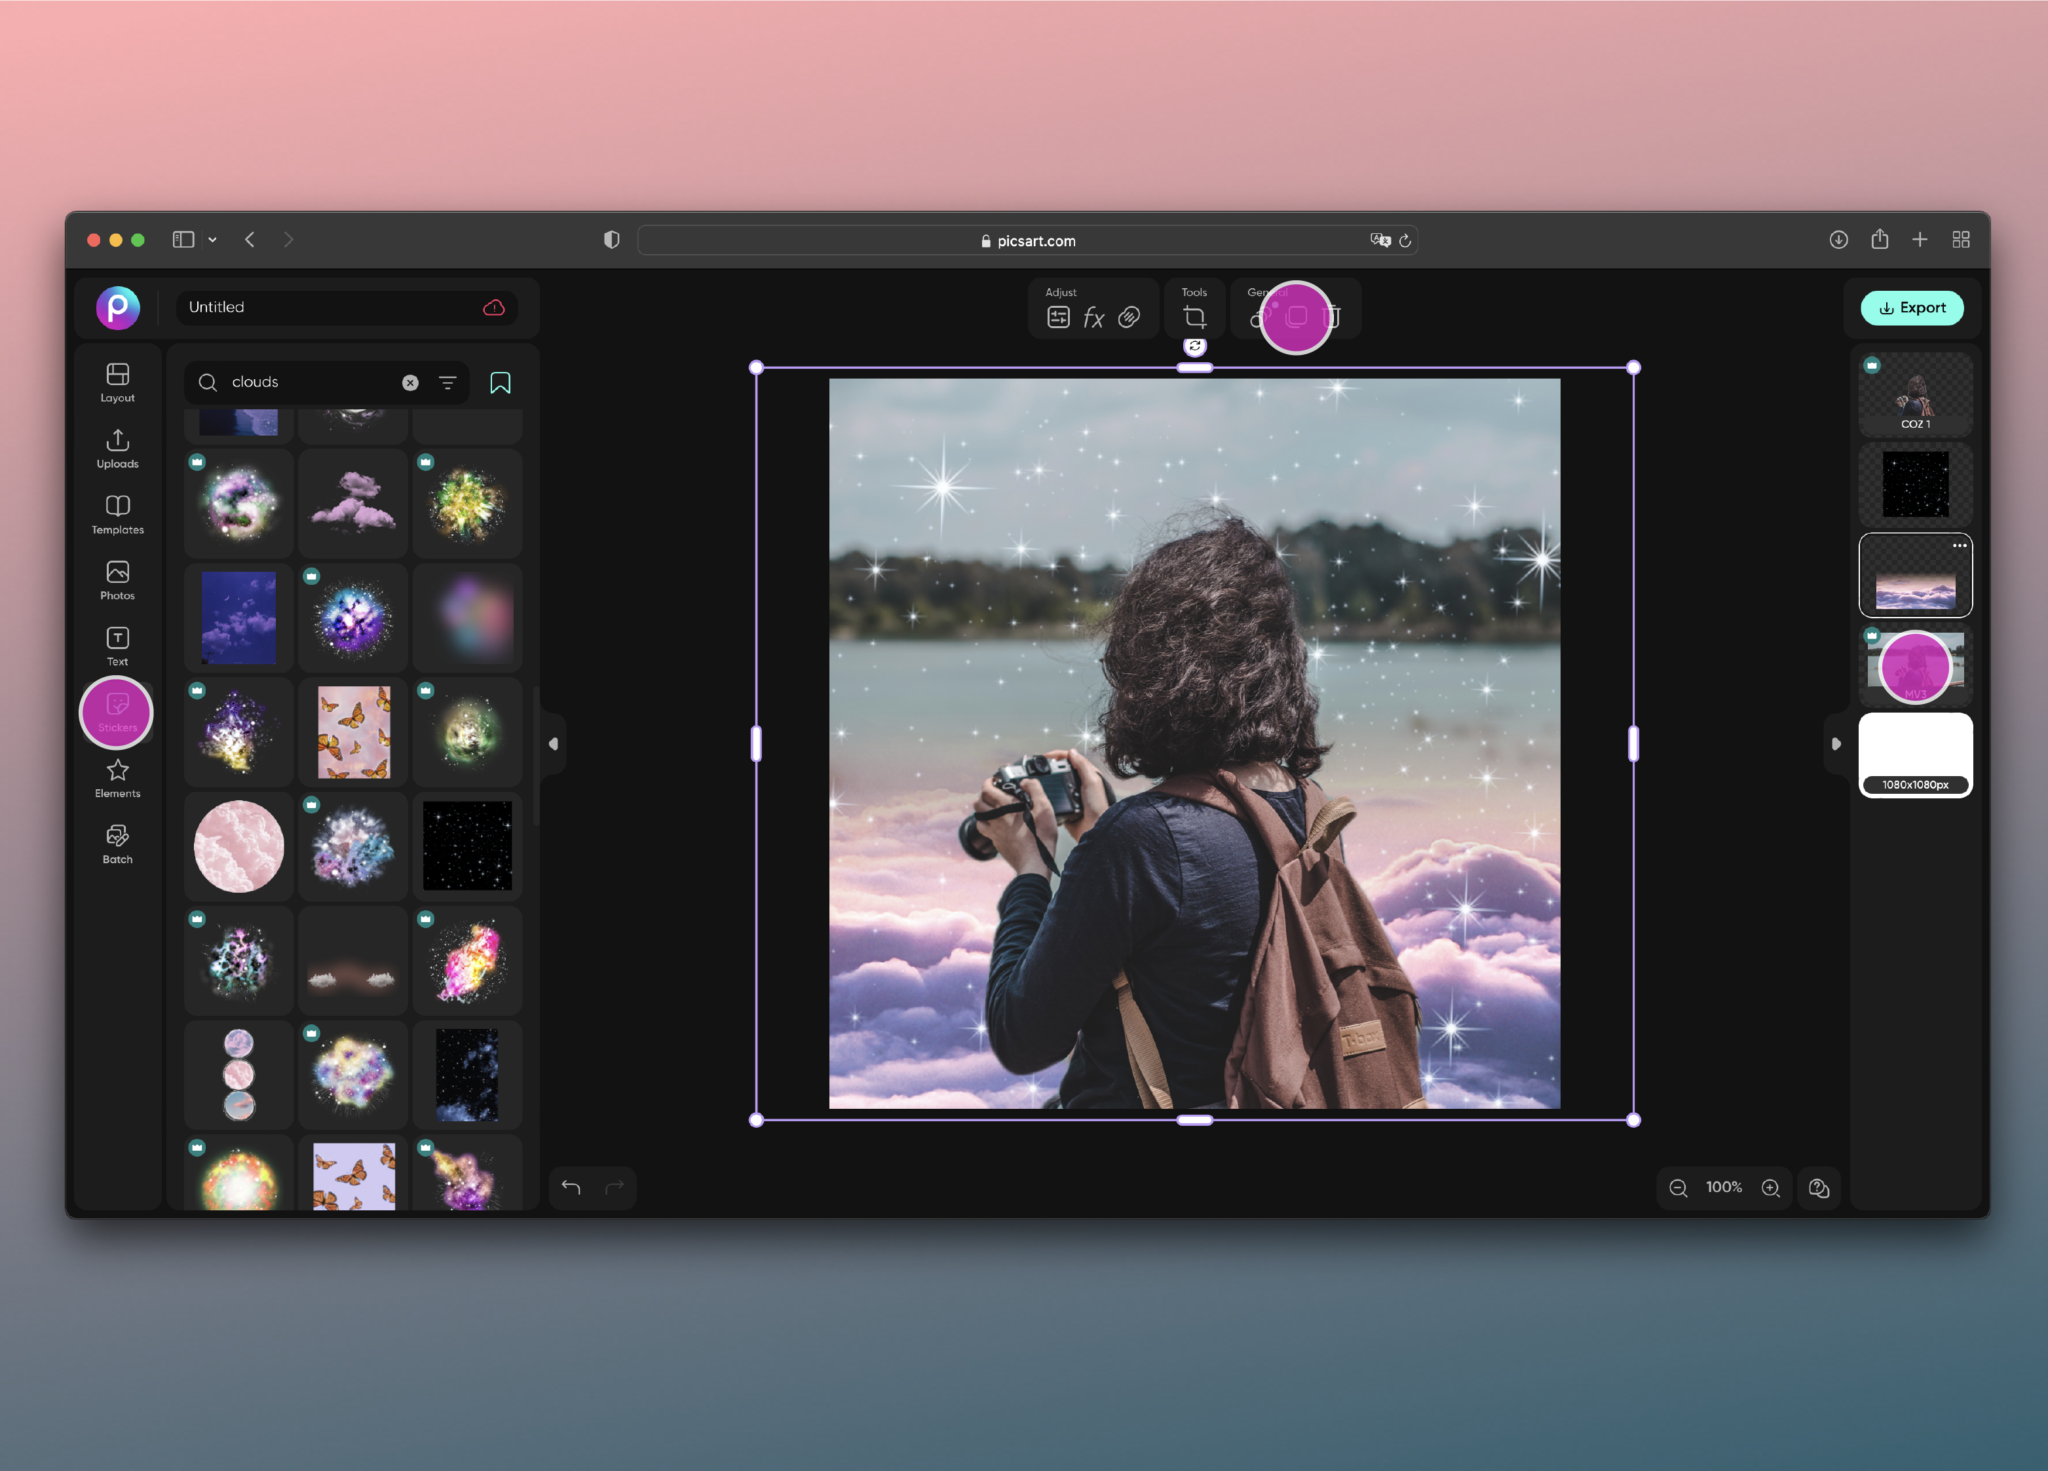
Task: Open the Adjust sliders panel
Action: [x=1057, y=317]
